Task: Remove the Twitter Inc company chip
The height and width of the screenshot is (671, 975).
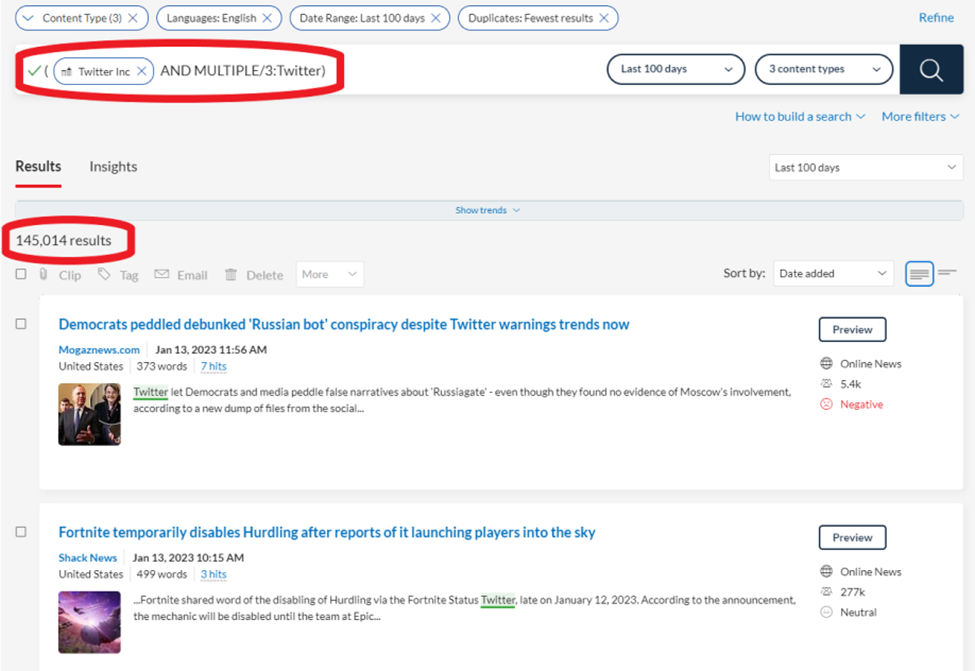Action: [142, 71]
